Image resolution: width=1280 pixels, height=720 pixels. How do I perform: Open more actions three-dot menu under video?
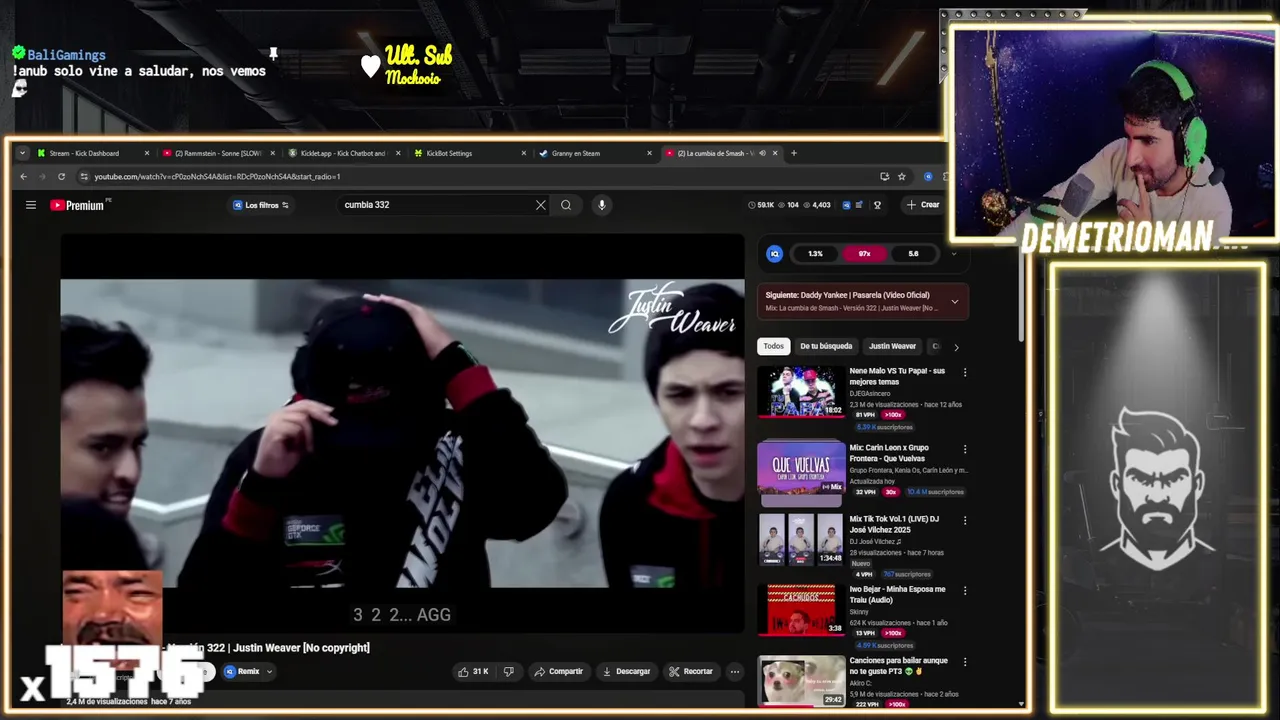tap(735, 671)
